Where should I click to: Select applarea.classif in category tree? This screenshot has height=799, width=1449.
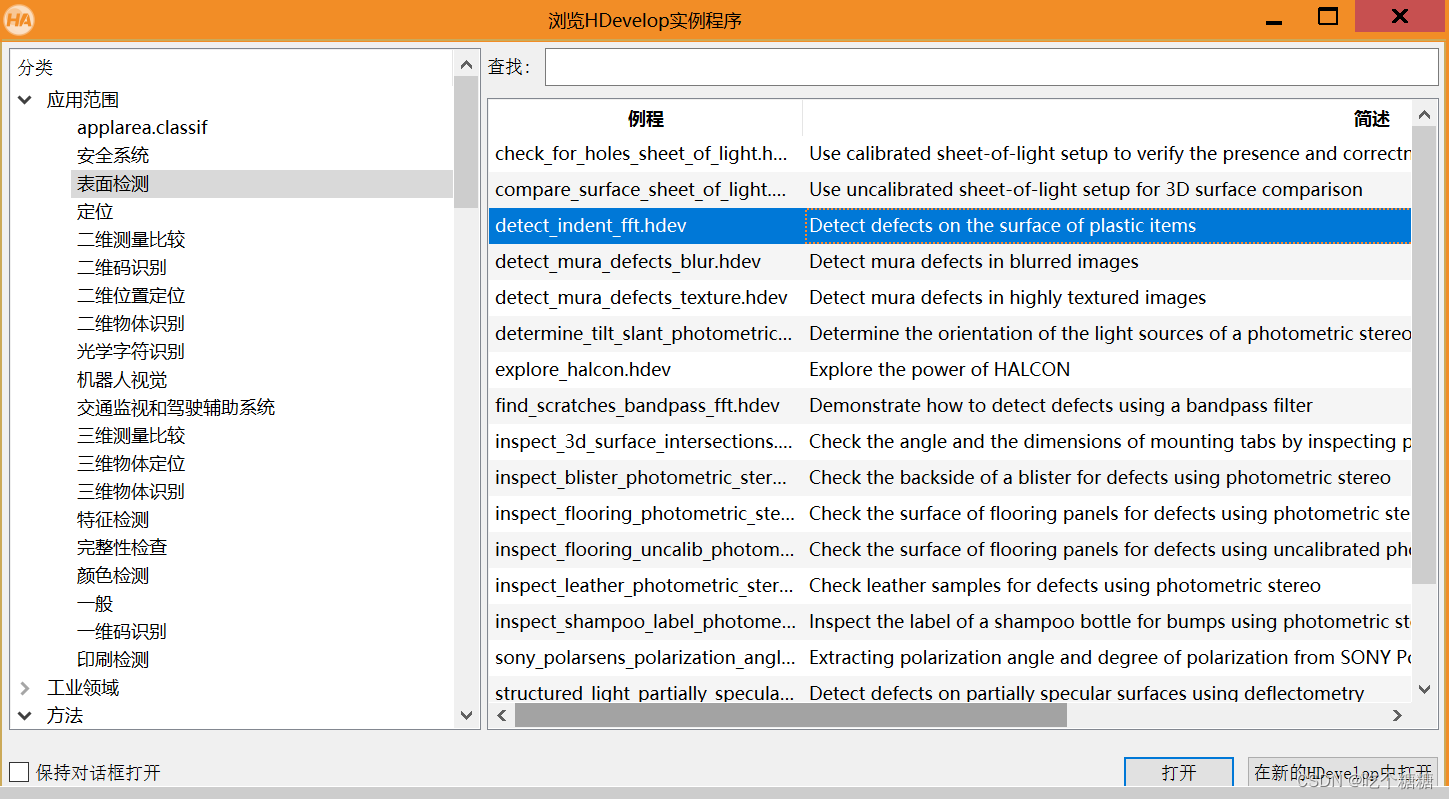click(142, 128)
